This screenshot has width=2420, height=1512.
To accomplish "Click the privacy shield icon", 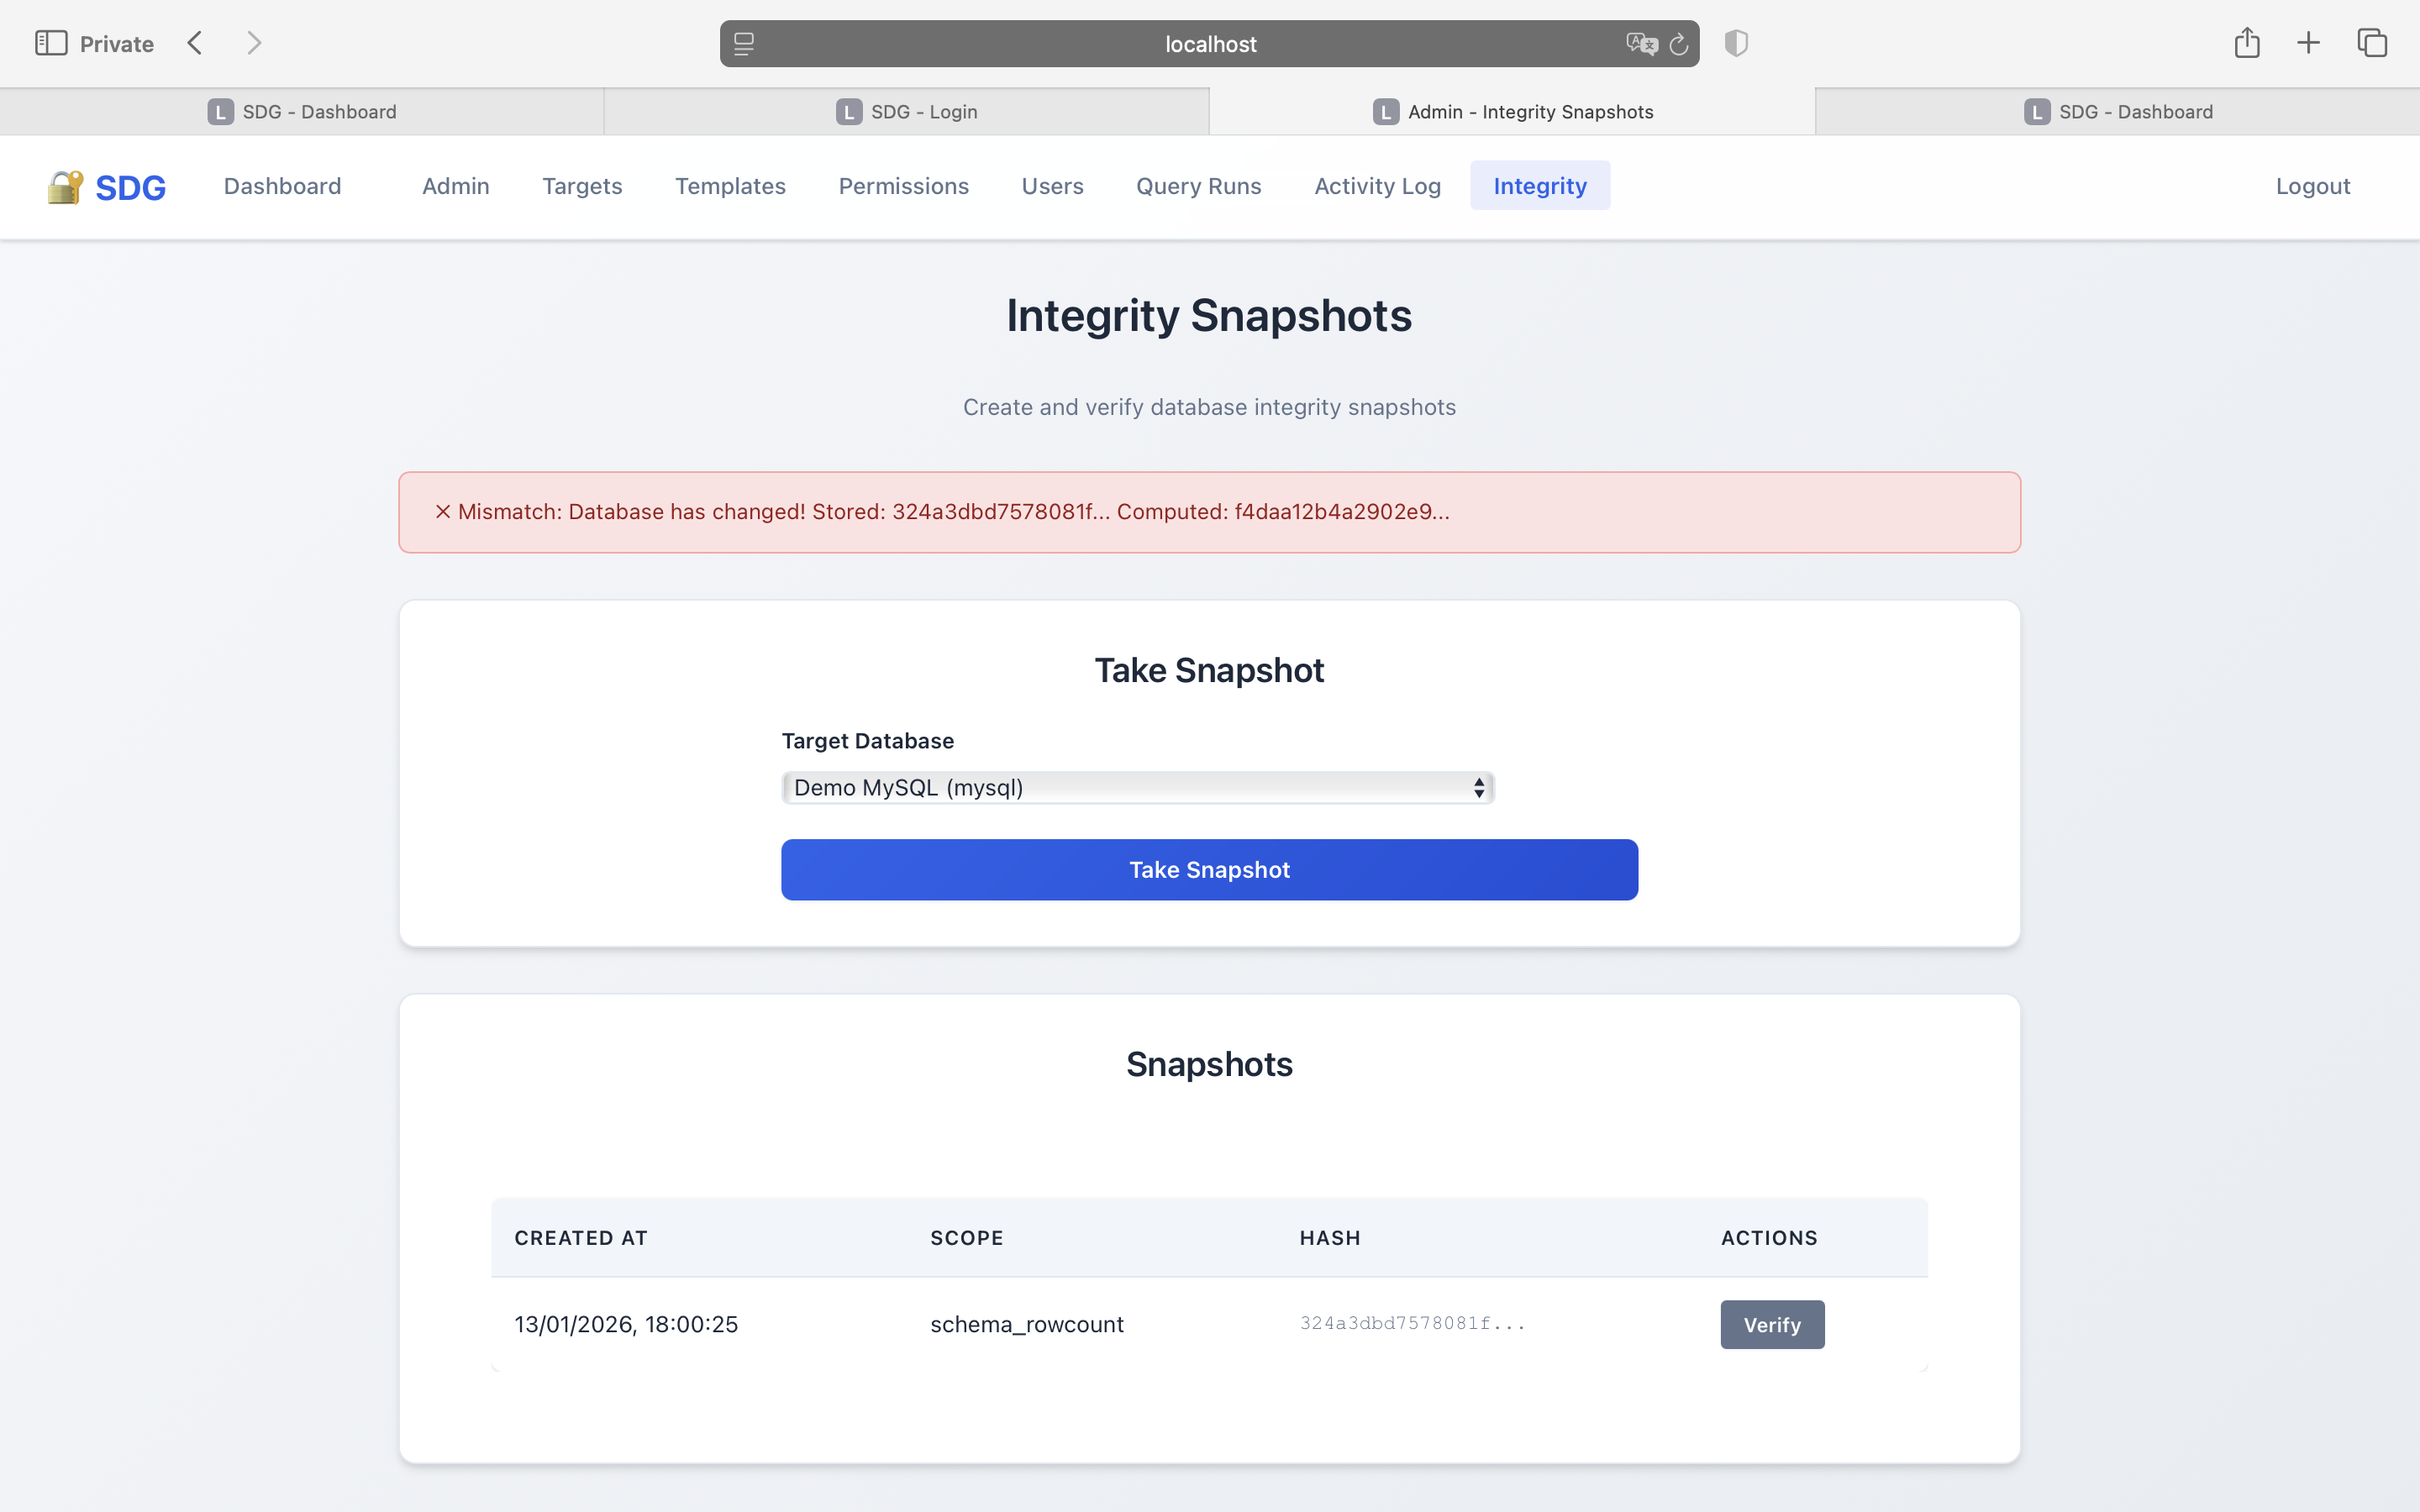I will 1735,42.
